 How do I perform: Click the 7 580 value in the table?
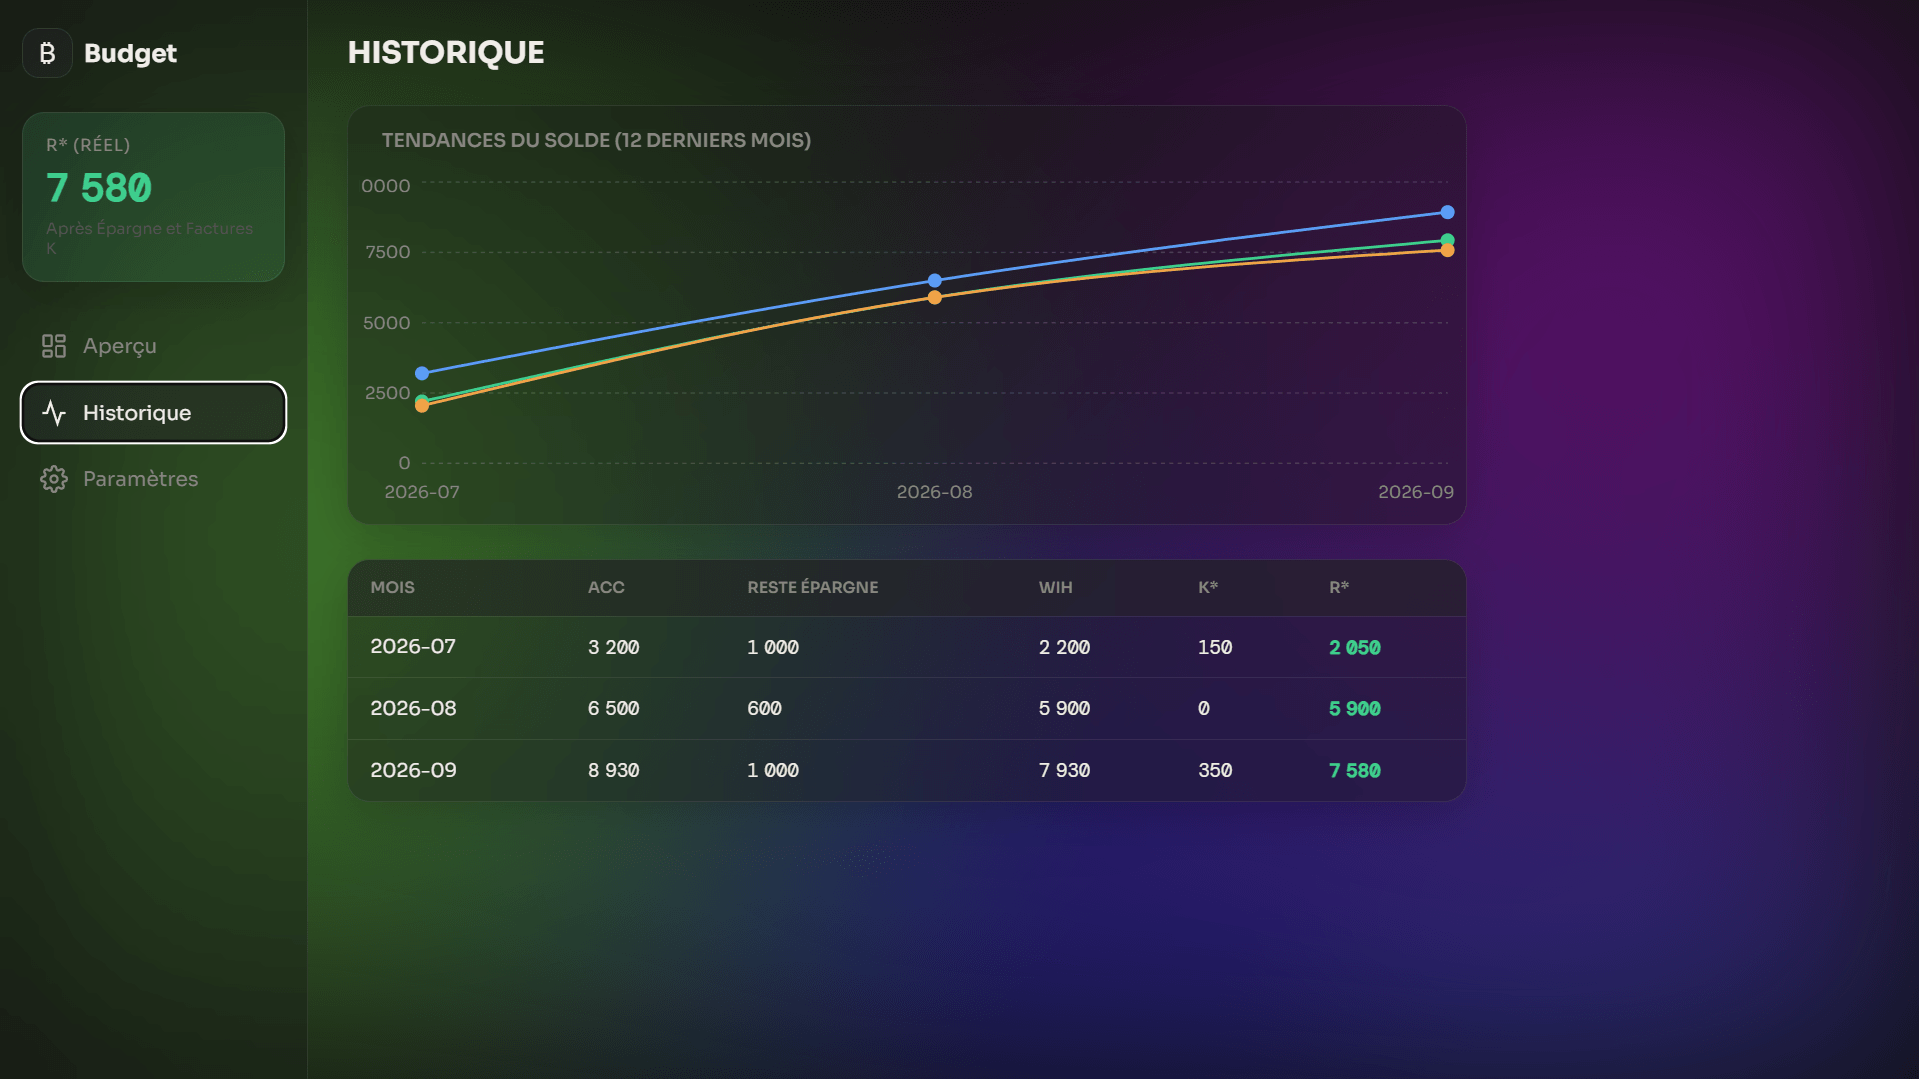point(1354,771)
